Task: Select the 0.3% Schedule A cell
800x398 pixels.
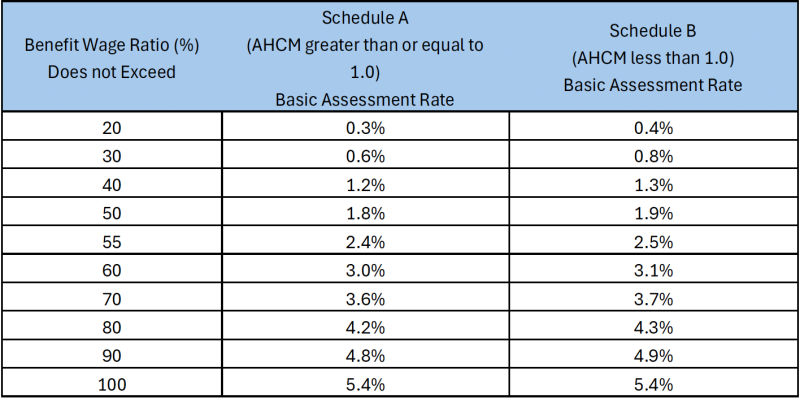Action: click(365, 127)
